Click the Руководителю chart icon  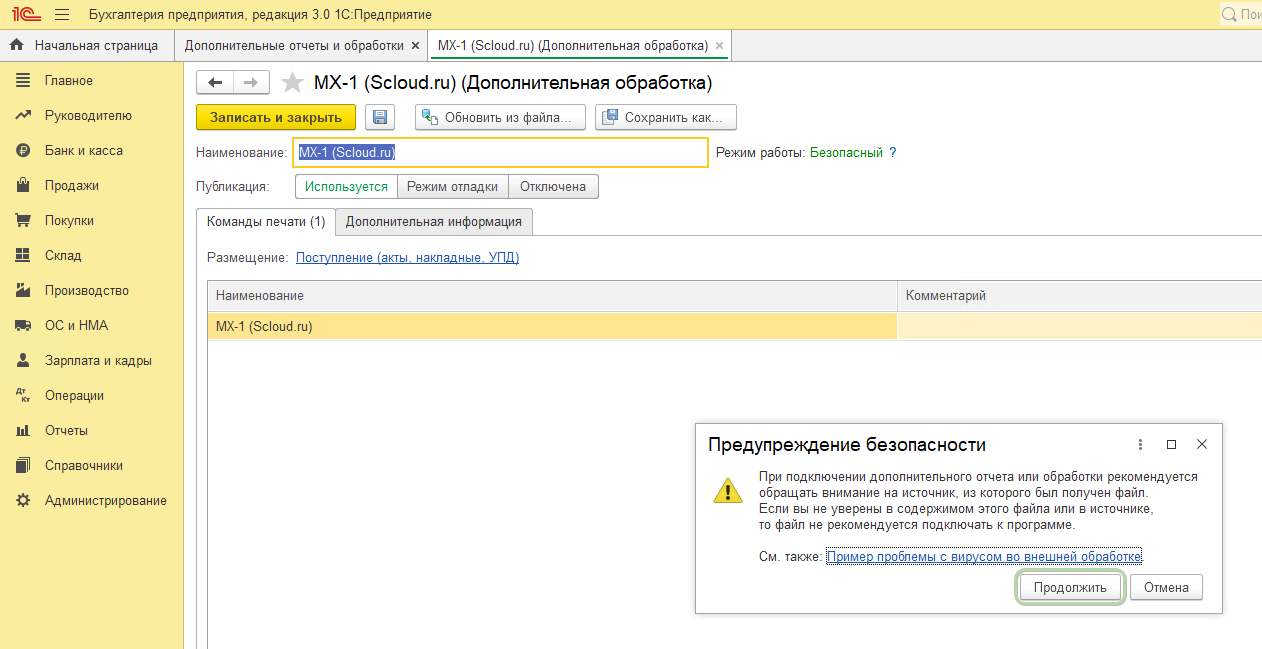[x=23, y=115]
